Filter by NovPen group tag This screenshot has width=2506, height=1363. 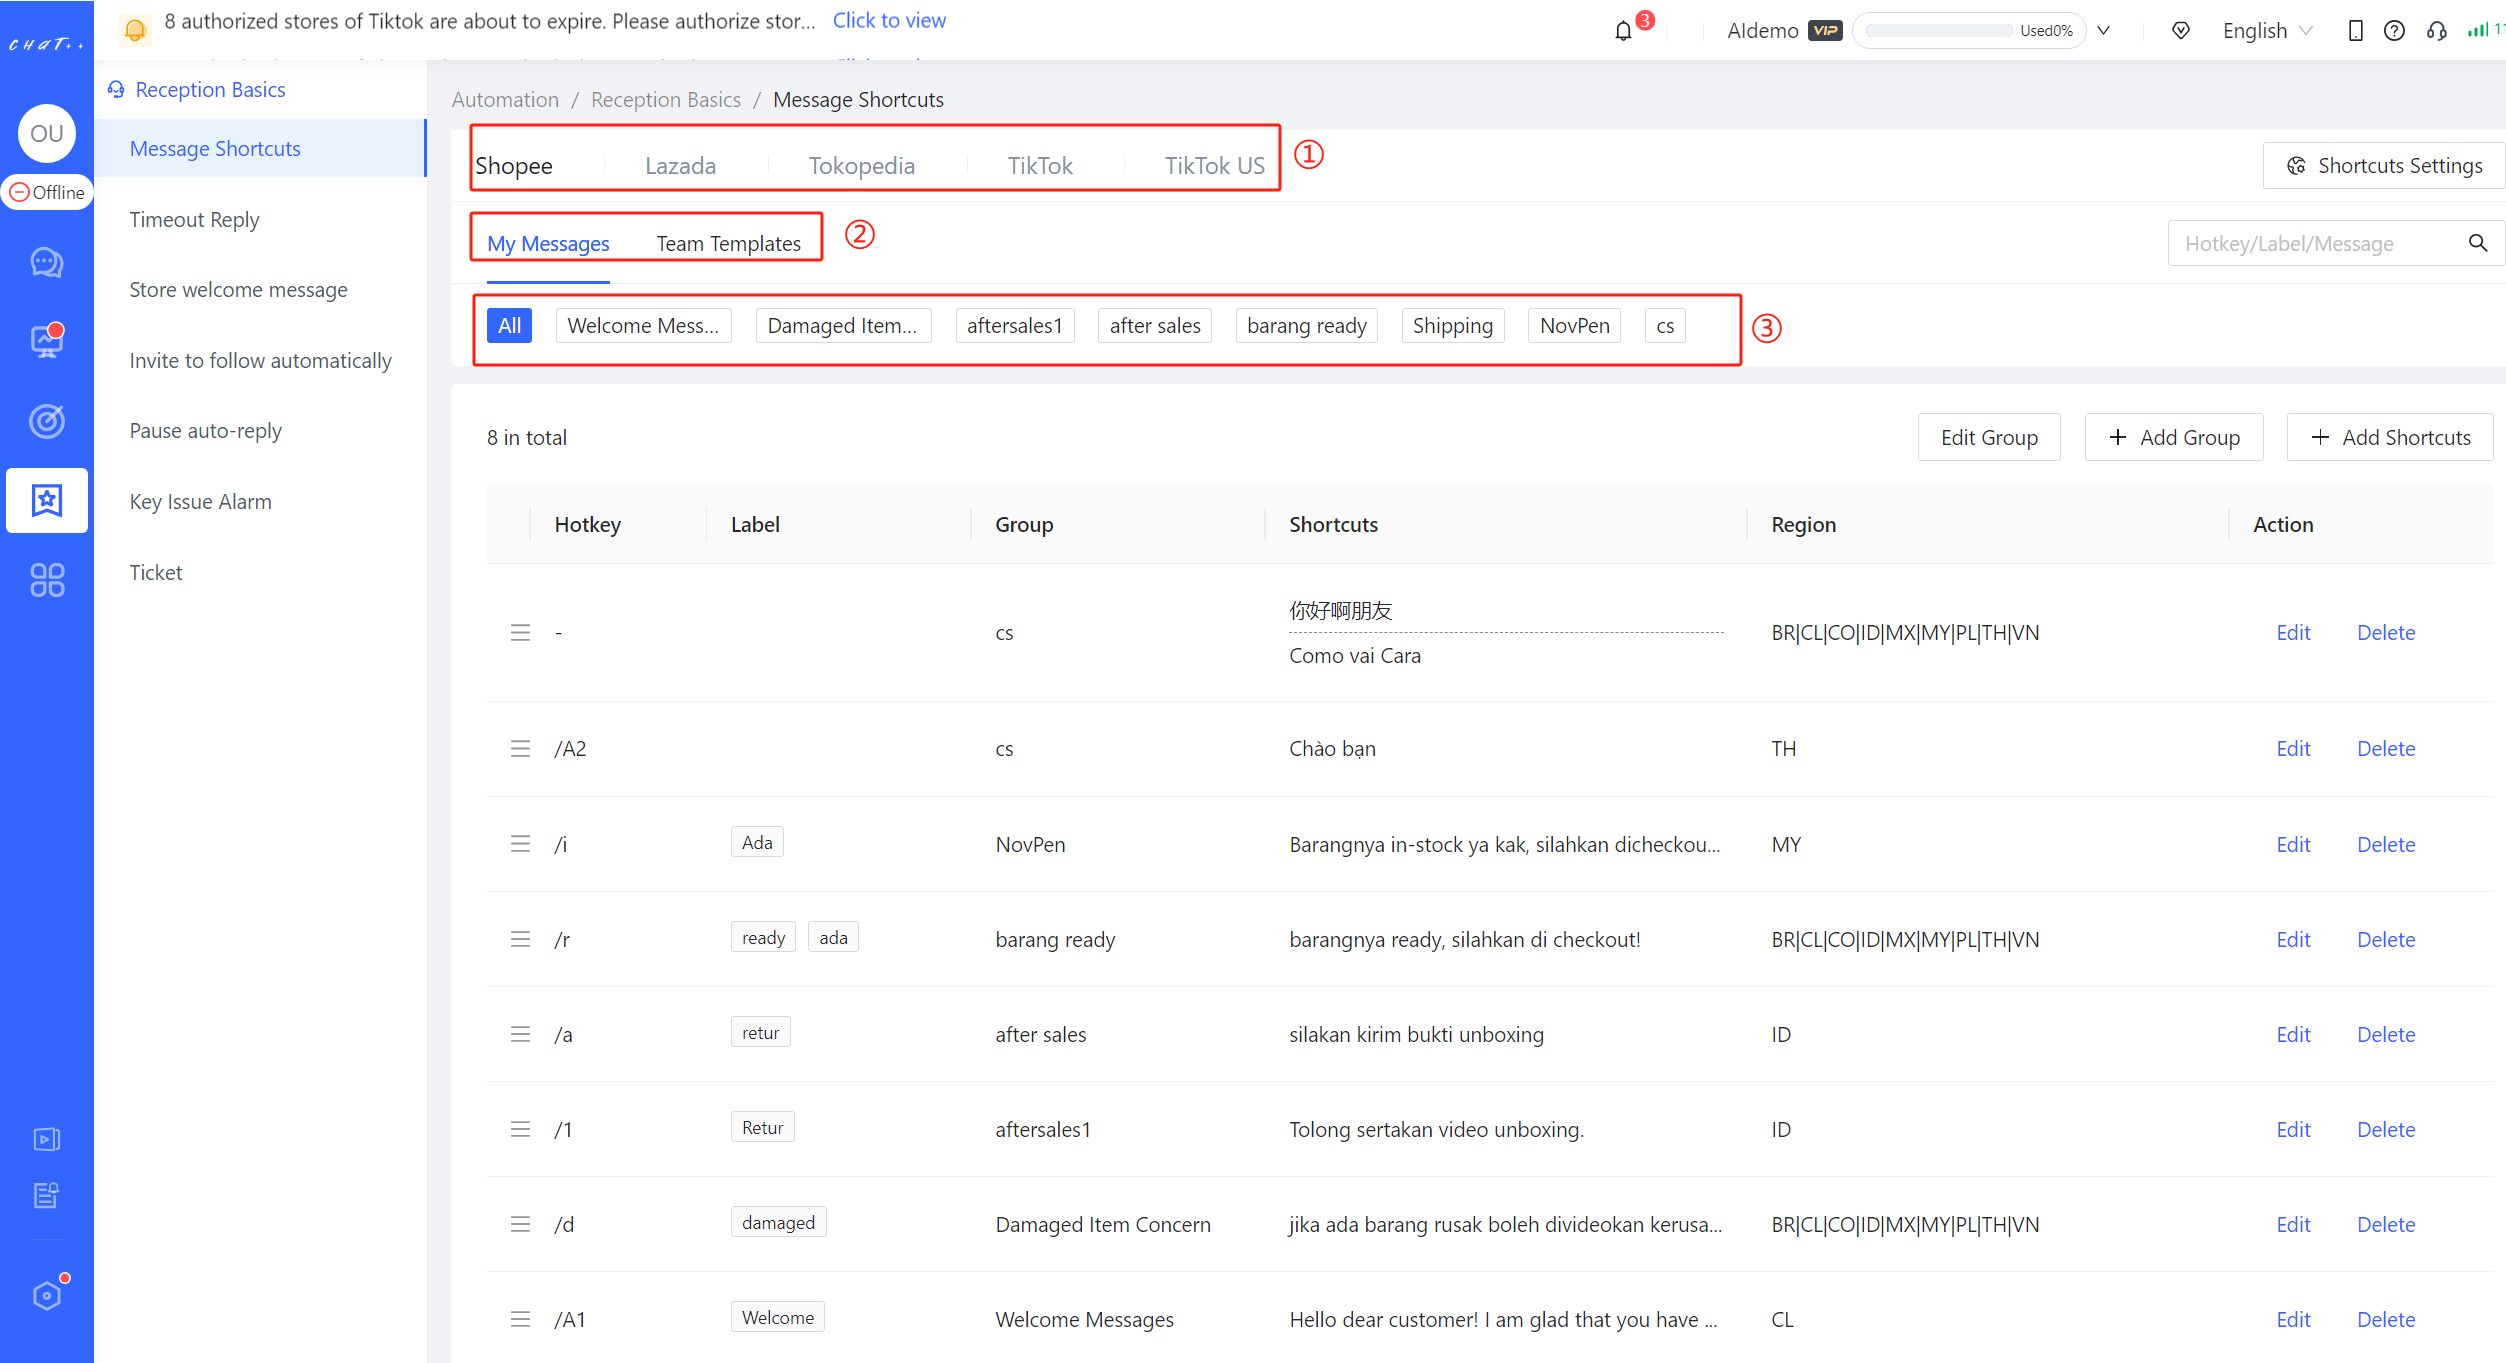click(x=1574, y=325)
